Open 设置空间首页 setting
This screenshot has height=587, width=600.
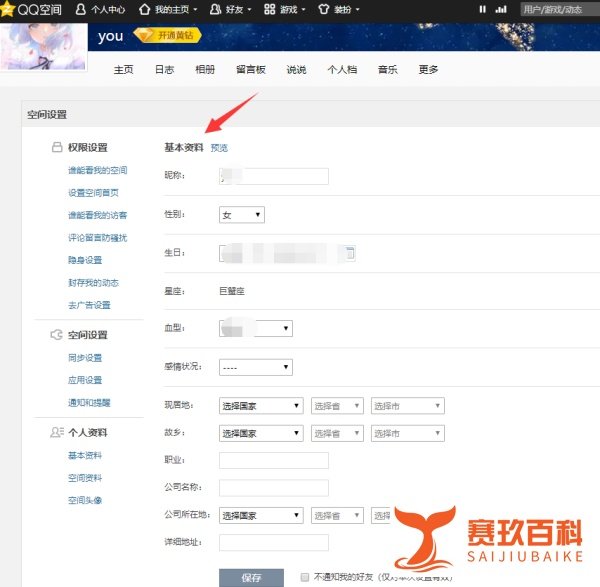[93, 193]
